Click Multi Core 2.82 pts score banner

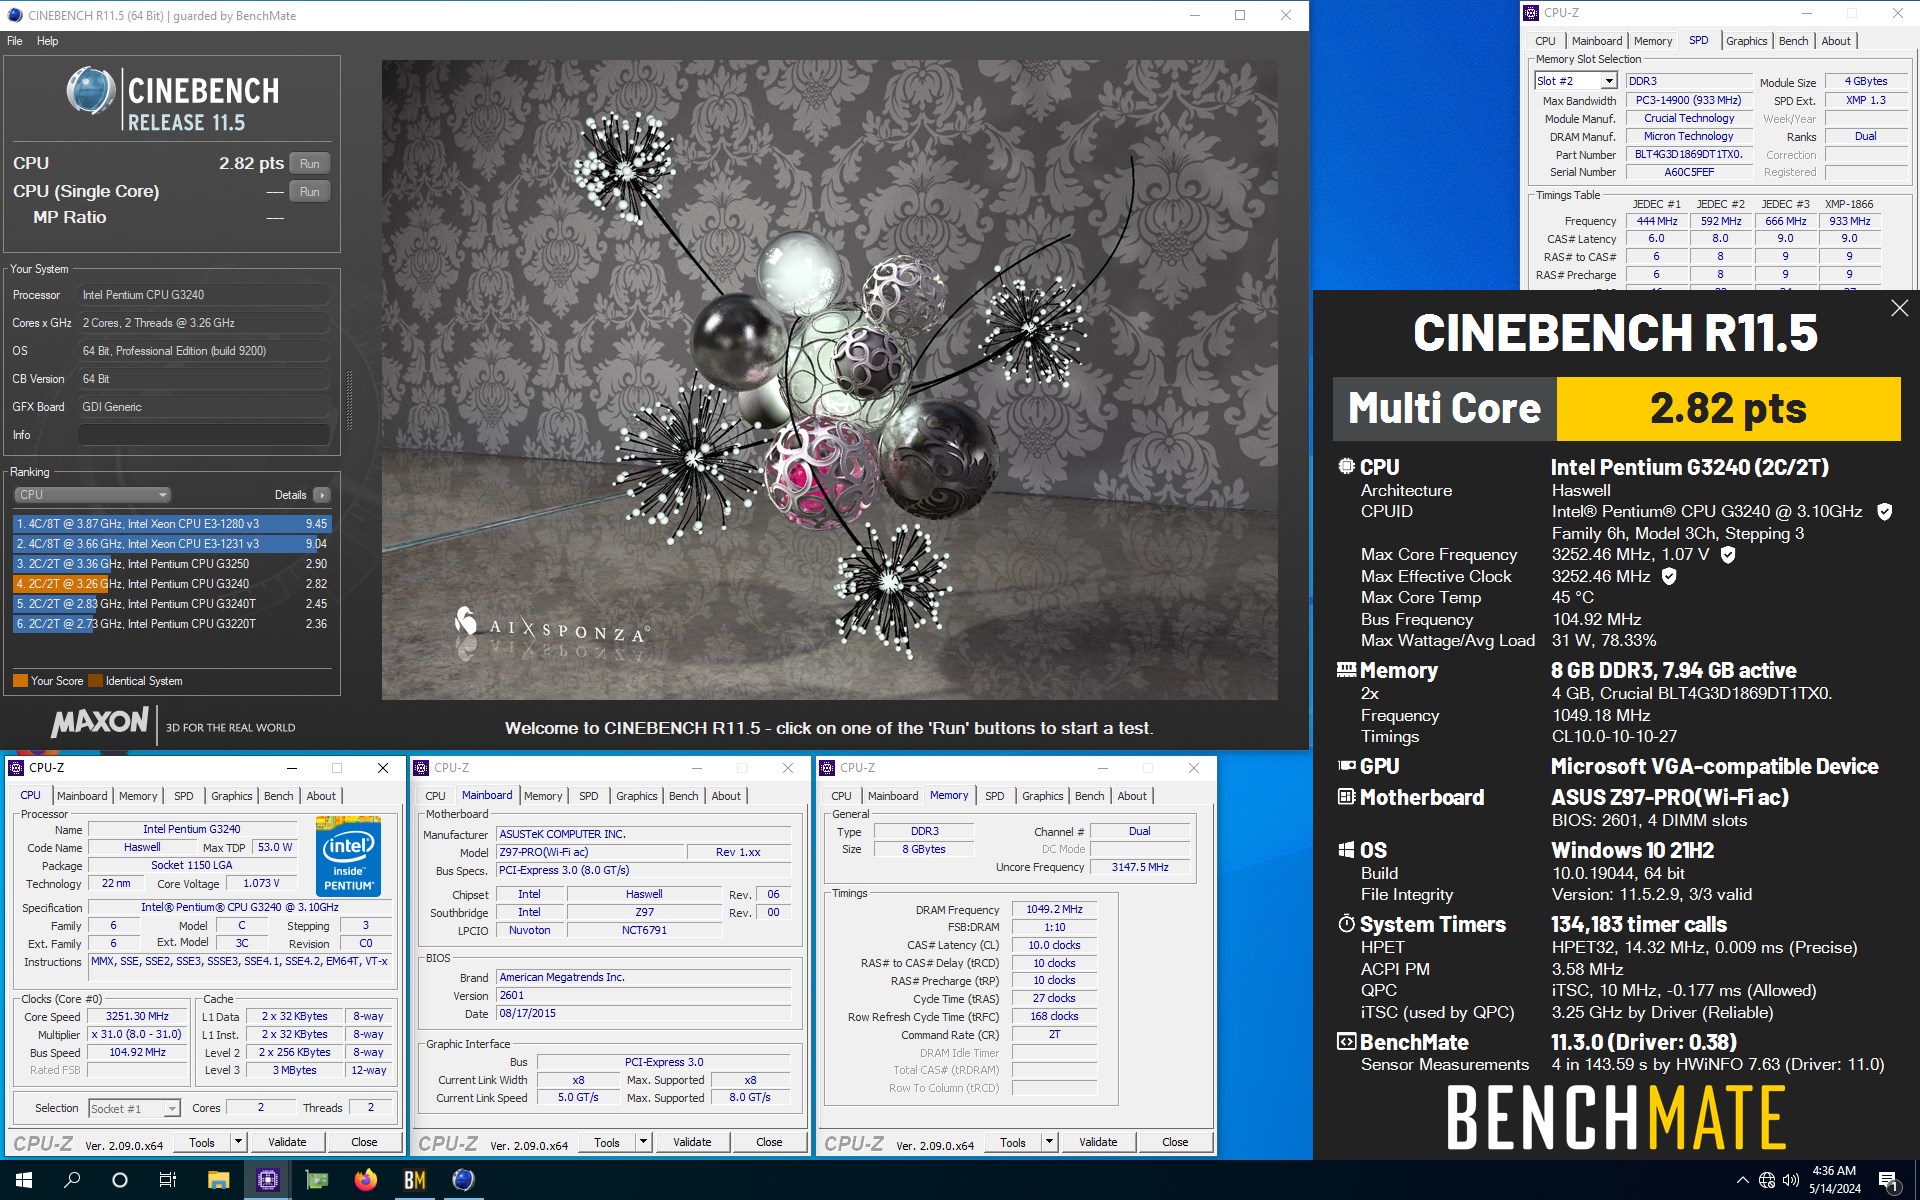click(1617, 408)
